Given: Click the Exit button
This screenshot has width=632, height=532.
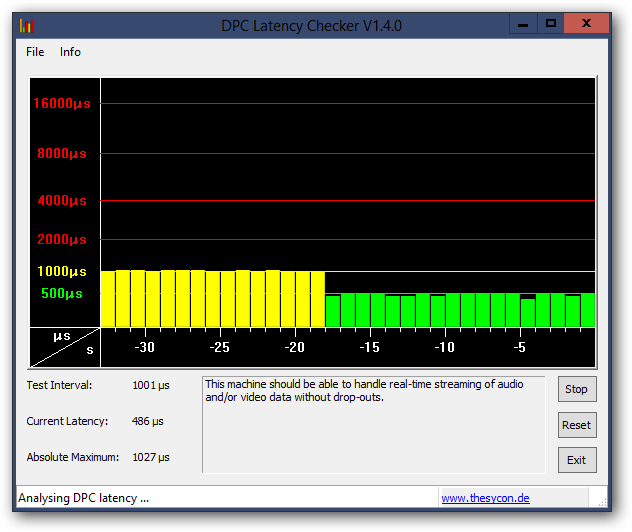Looking at the screenshot, I should (x=577, y=460).
